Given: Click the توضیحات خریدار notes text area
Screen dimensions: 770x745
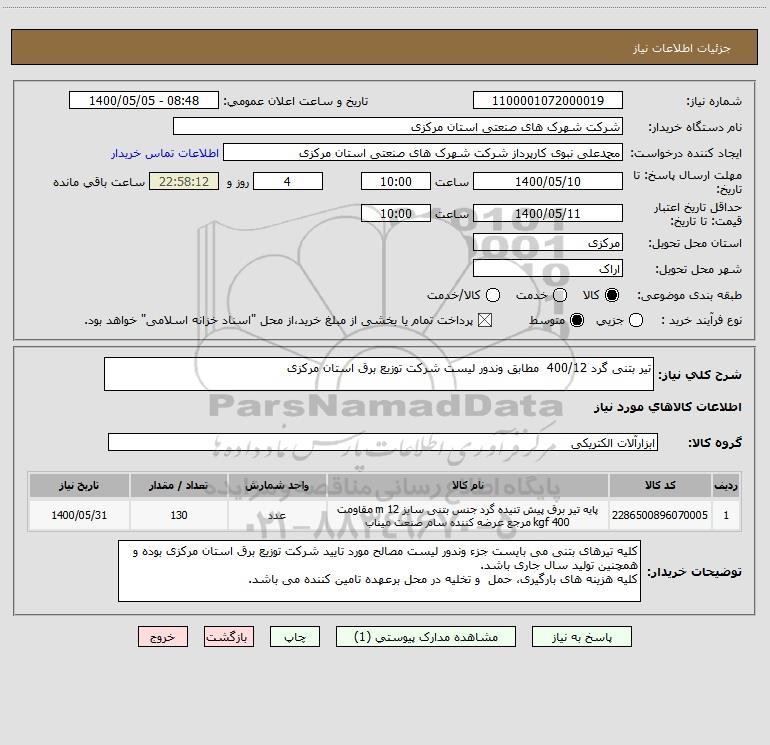Looking at the screenshot, I should [379, 571].
